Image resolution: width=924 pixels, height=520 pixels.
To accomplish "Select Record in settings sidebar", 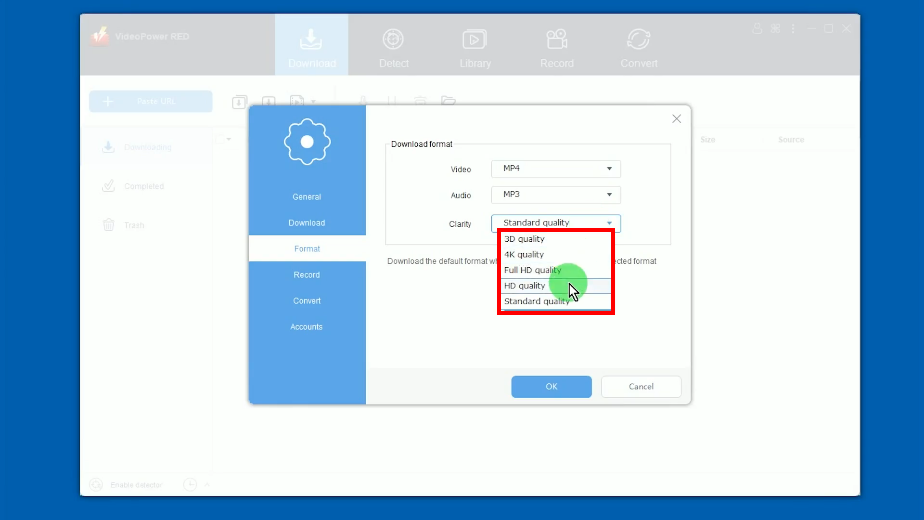I will tap(307, 275).
